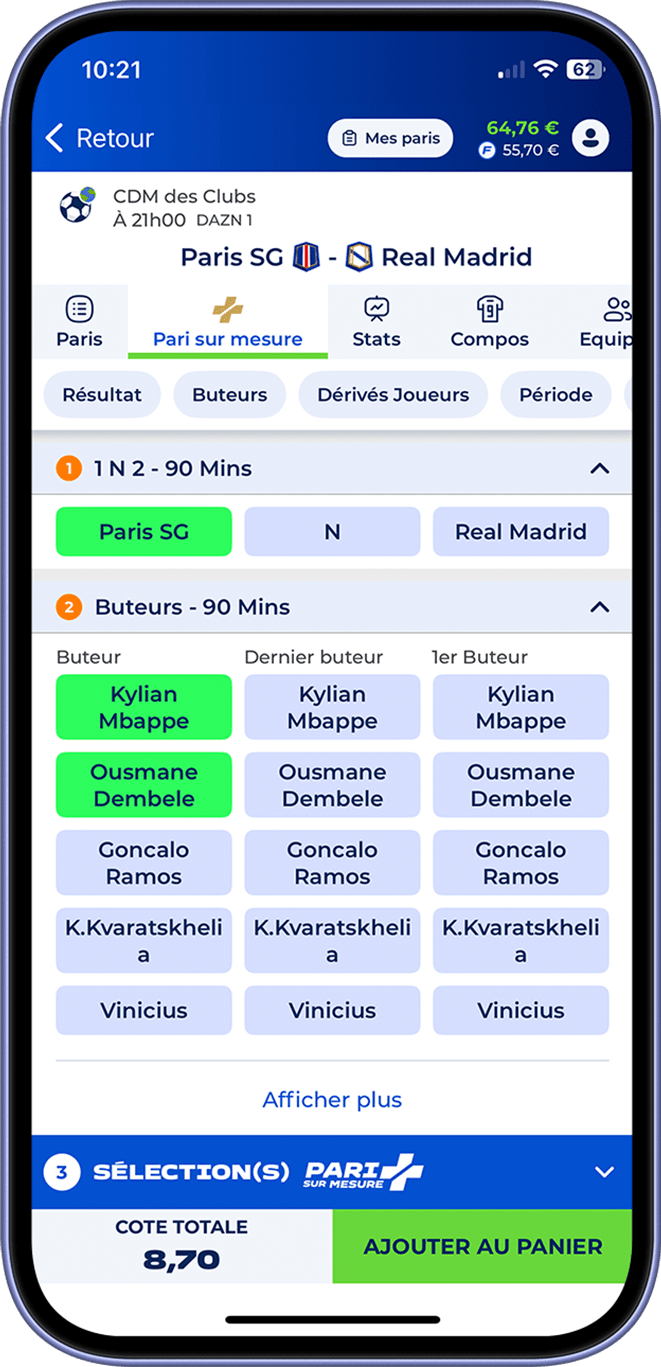Collapse the 1 N 2 - 90 Mins section

click(599, 468)
